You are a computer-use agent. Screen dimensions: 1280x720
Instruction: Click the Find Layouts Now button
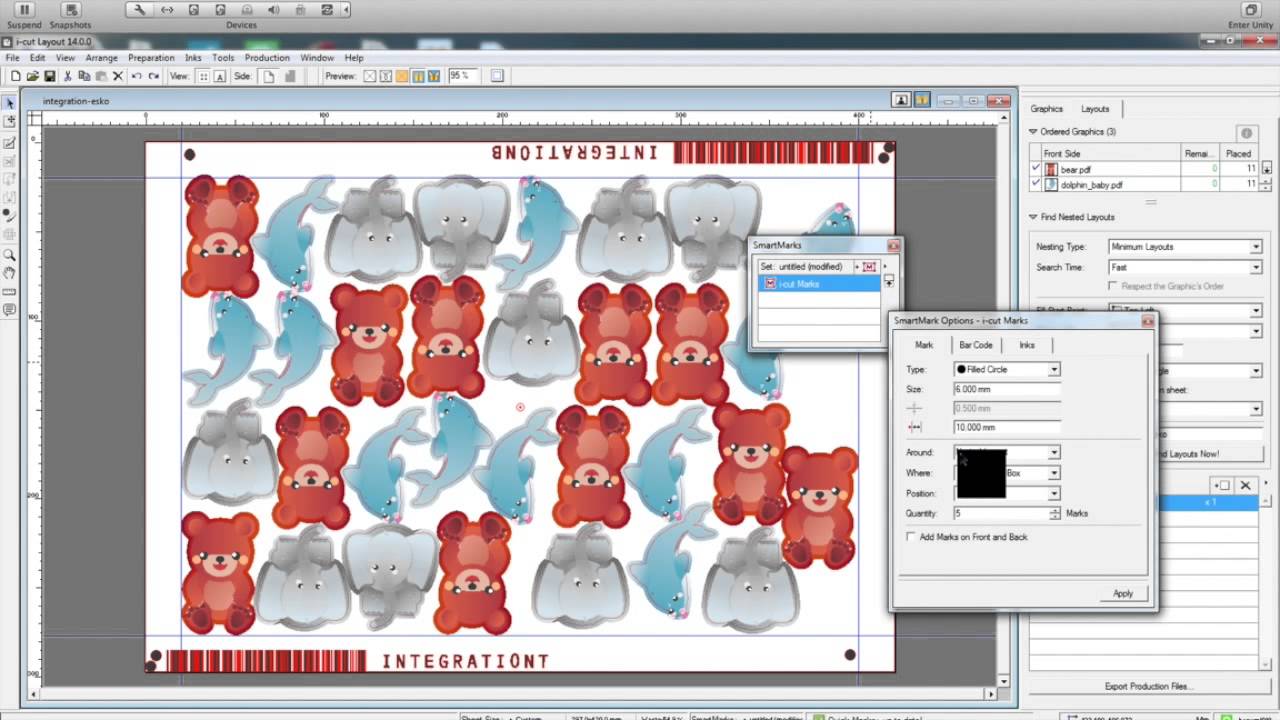[1188, 454]
